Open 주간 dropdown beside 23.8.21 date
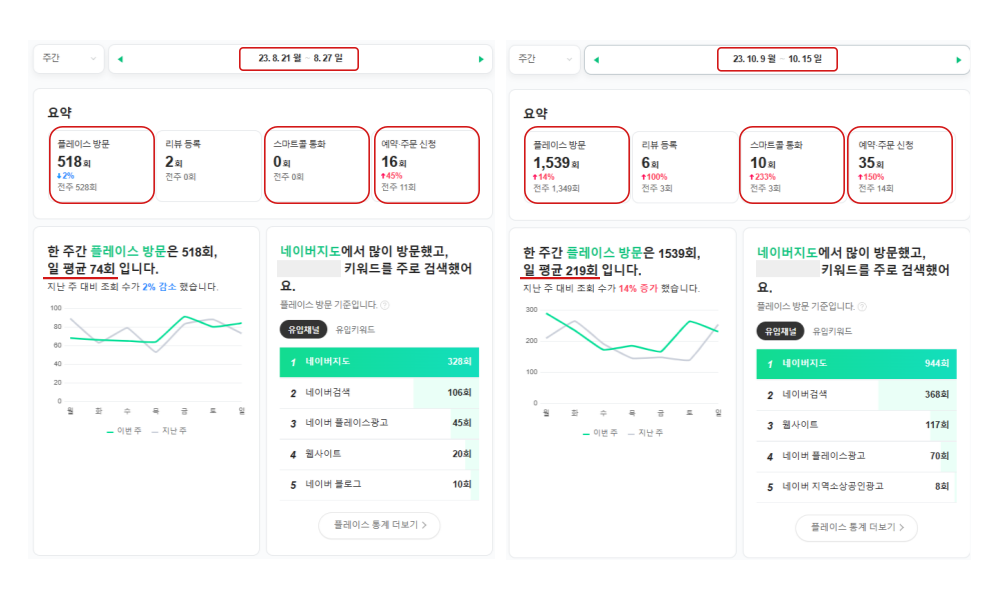Image resolution: width=1000 pixels, height=600 pixels. pos(68,59)
